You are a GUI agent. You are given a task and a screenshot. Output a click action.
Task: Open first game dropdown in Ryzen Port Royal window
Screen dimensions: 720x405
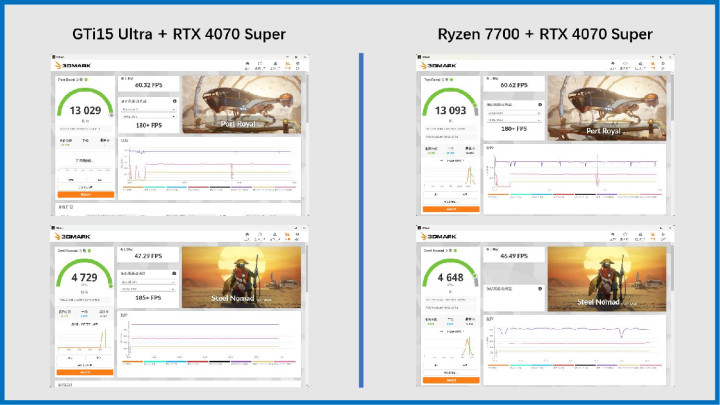point(513,113)
